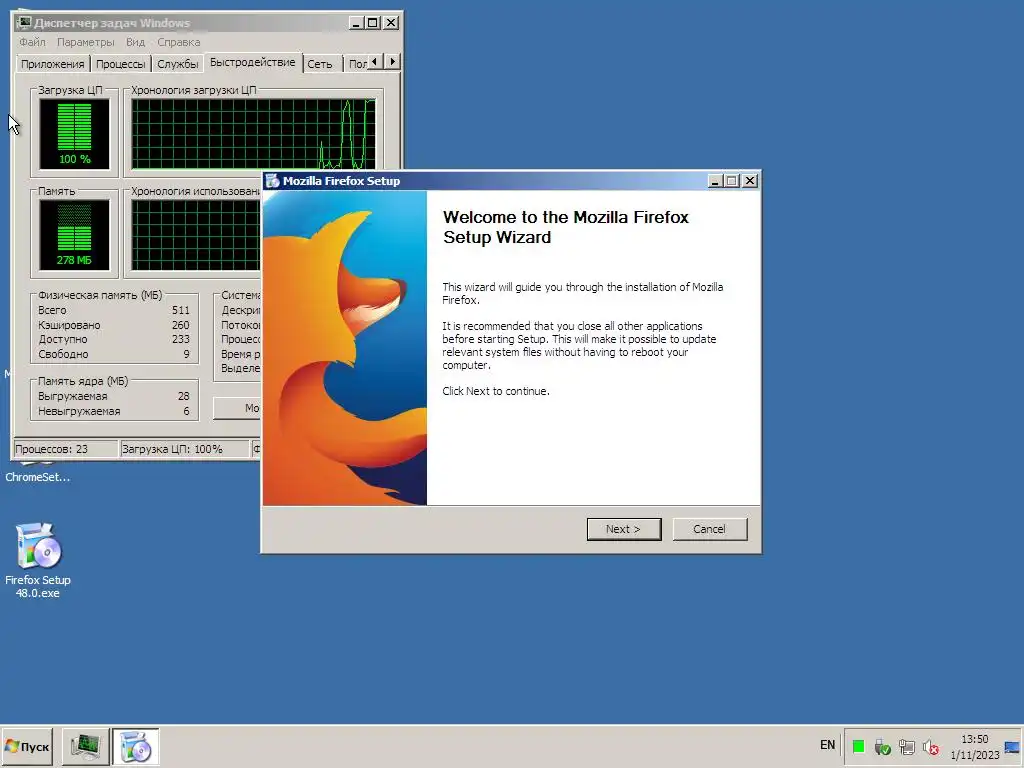Image resolution: width=1024 pixels, height=768 pixels.
Task: Open the Параметры menu
Action: (86, 42)
